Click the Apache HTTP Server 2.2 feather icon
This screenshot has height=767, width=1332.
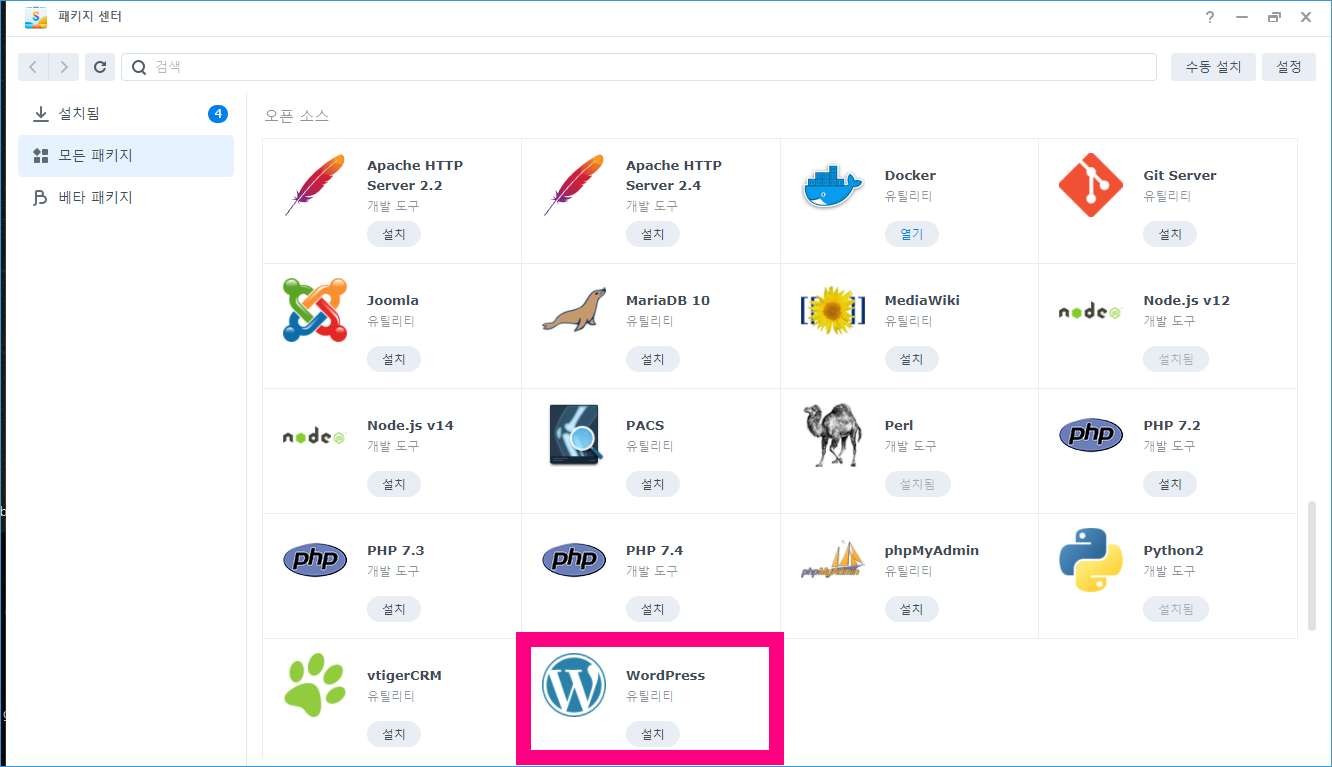coord(315,185)
